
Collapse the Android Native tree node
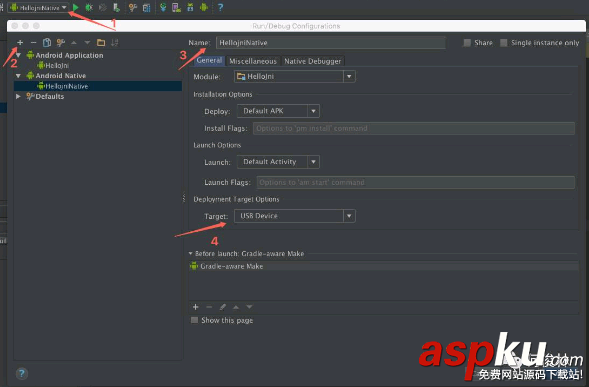[18, 76]
